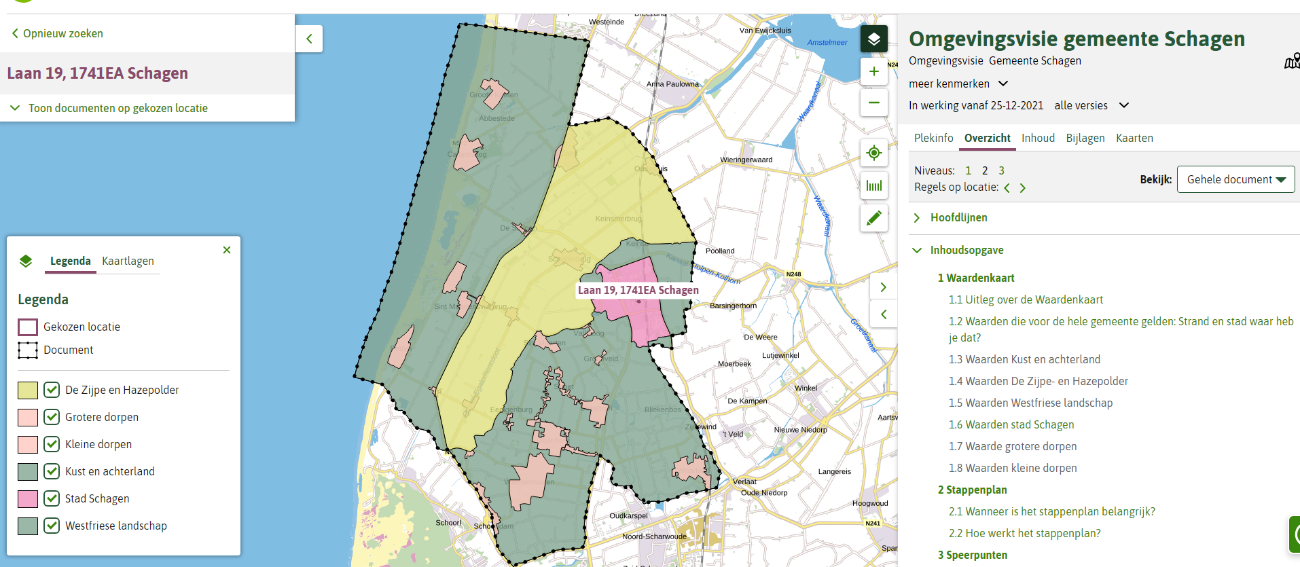Open the 'alle versies' dropdown
The width and height of the screenshot is (1300, 567).
(x=1092, y=105)
